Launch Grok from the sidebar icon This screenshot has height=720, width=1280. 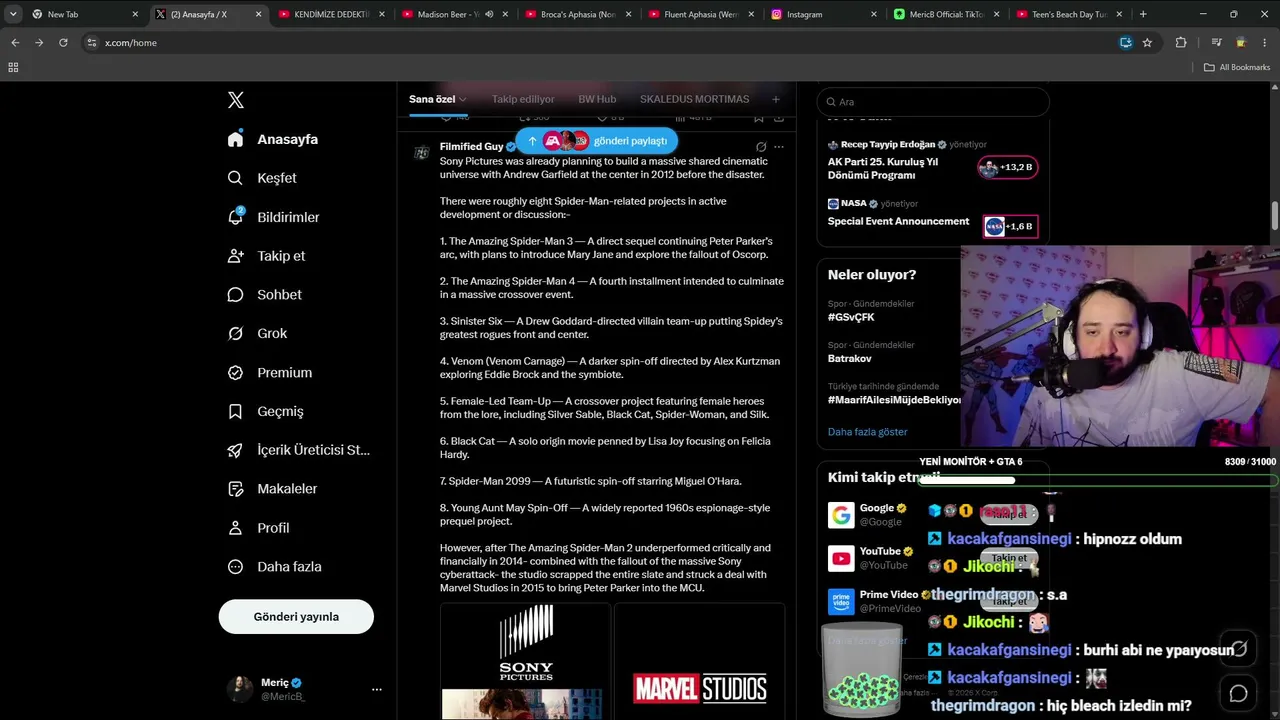pyautogui.click(x=235, y=334)
